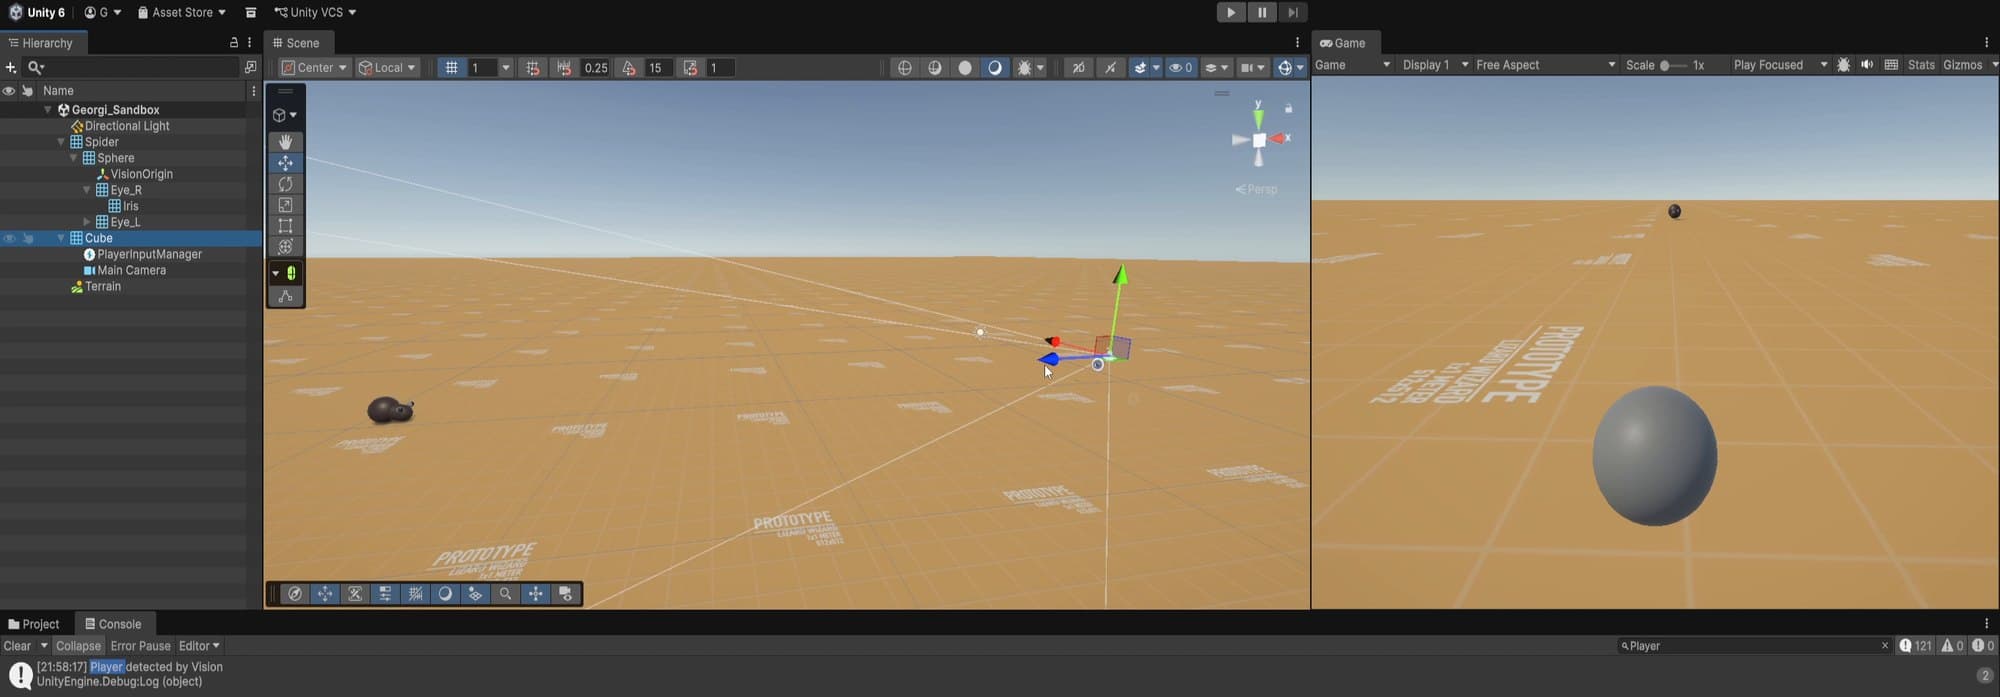
Task: Click the 15 rotation snap field
Action: [x=658, y=68]
